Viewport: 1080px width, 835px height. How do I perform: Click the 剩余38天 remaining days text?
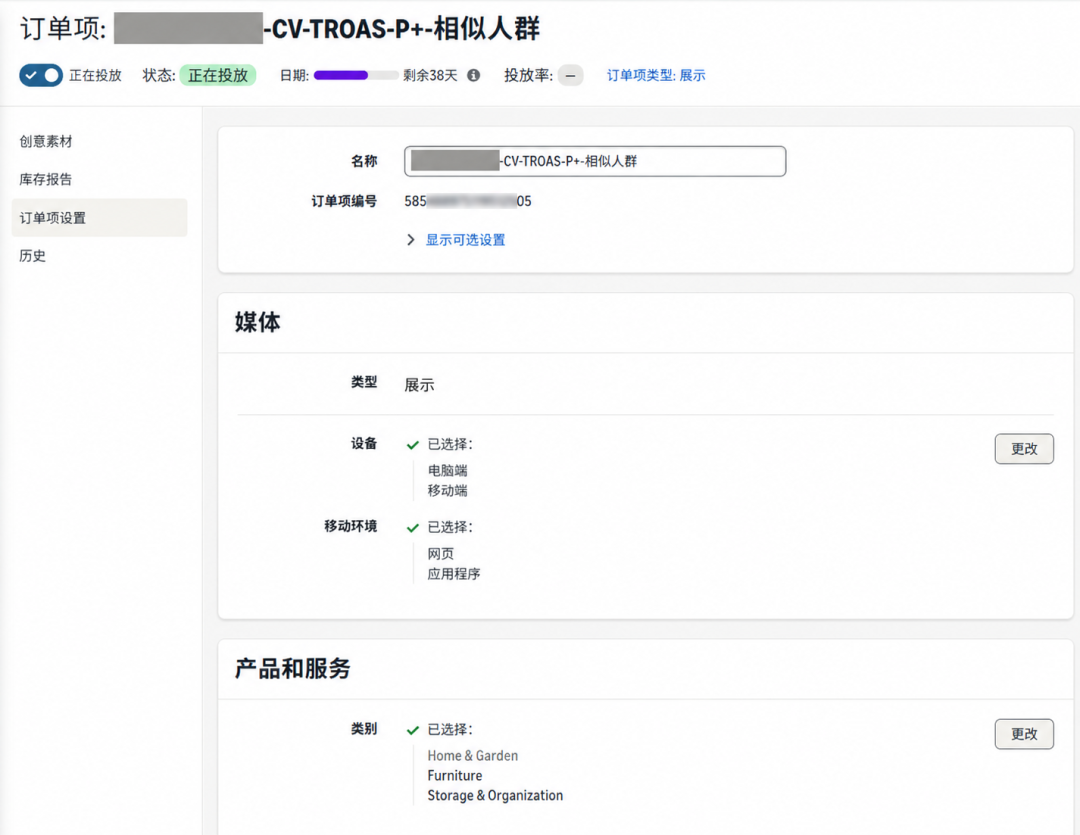pos(430,75)
